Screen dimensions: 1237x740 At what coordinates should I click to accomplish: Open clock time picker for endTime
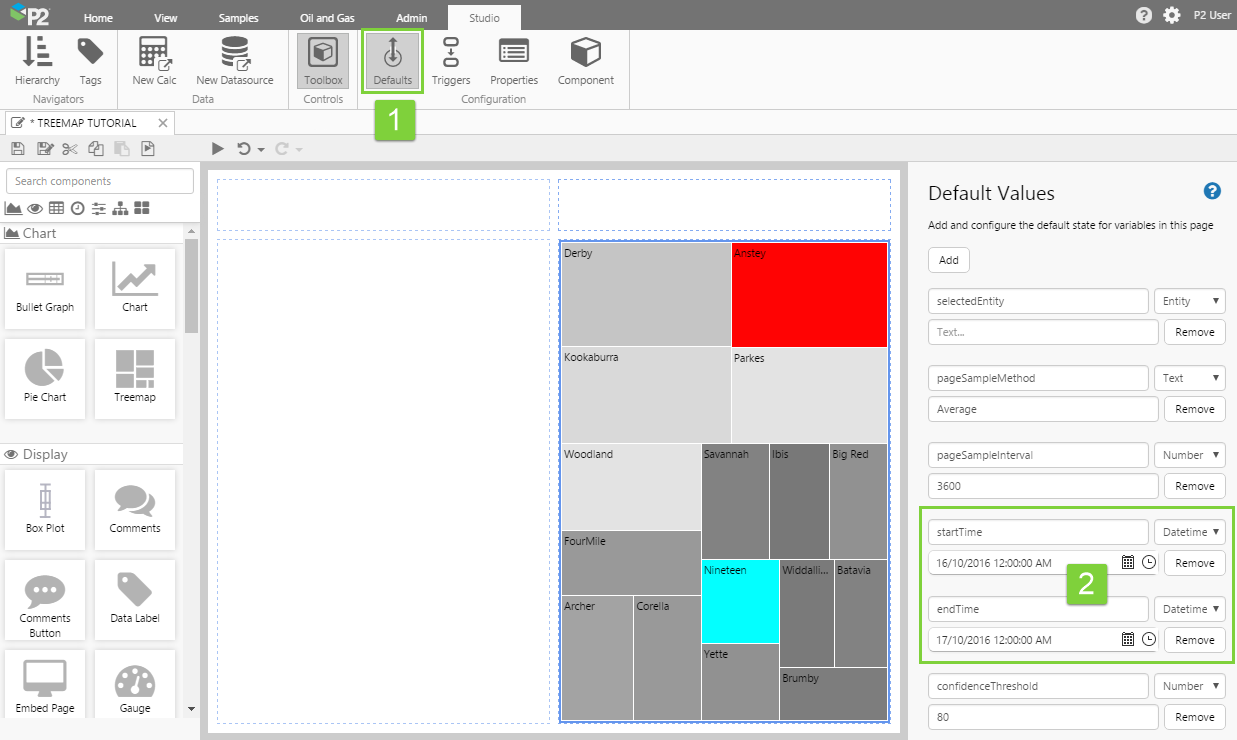pyautogui.click(x=1148, y=640)
